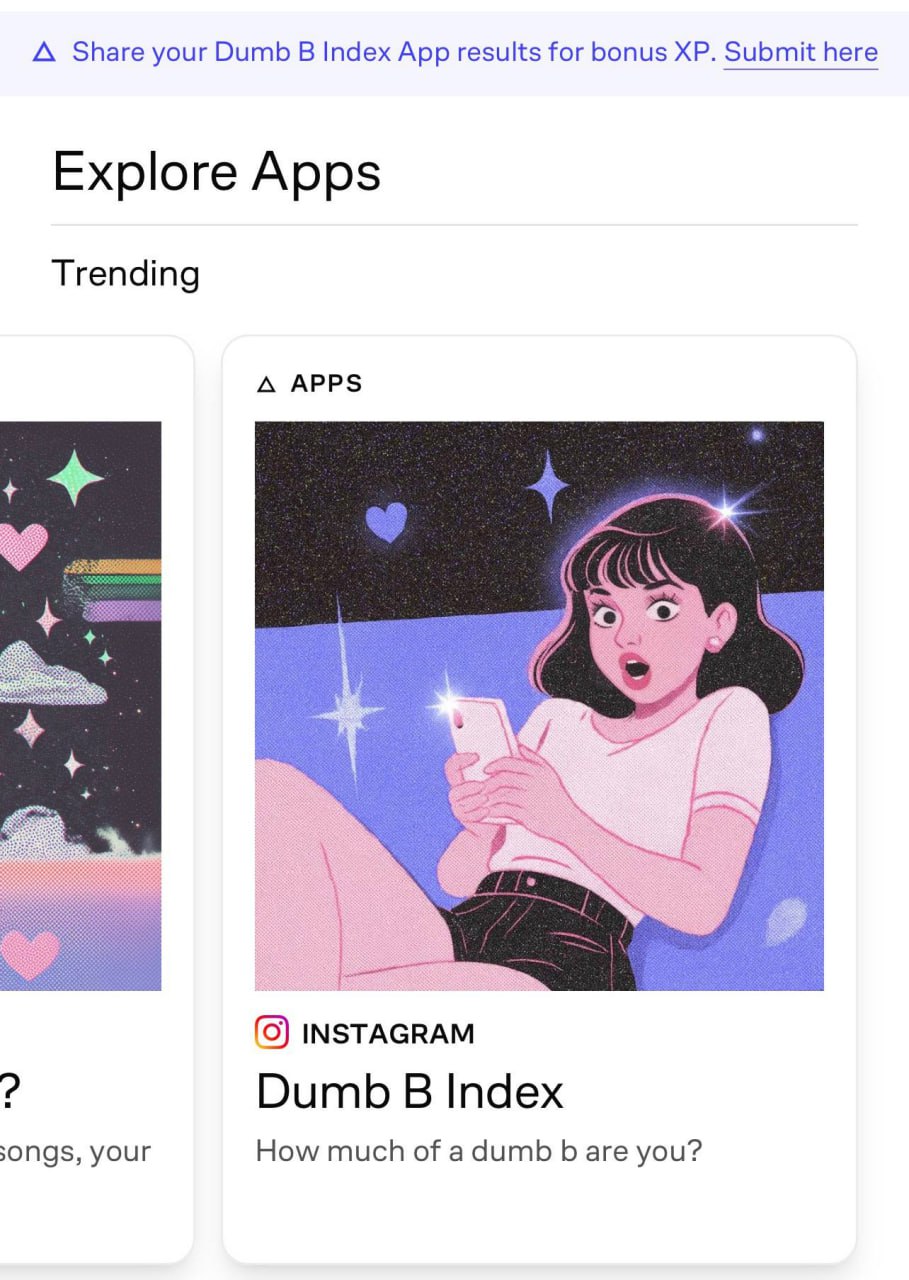
Task: Click the triangle icon beside APPS label
Action: [x=266, y=384]
